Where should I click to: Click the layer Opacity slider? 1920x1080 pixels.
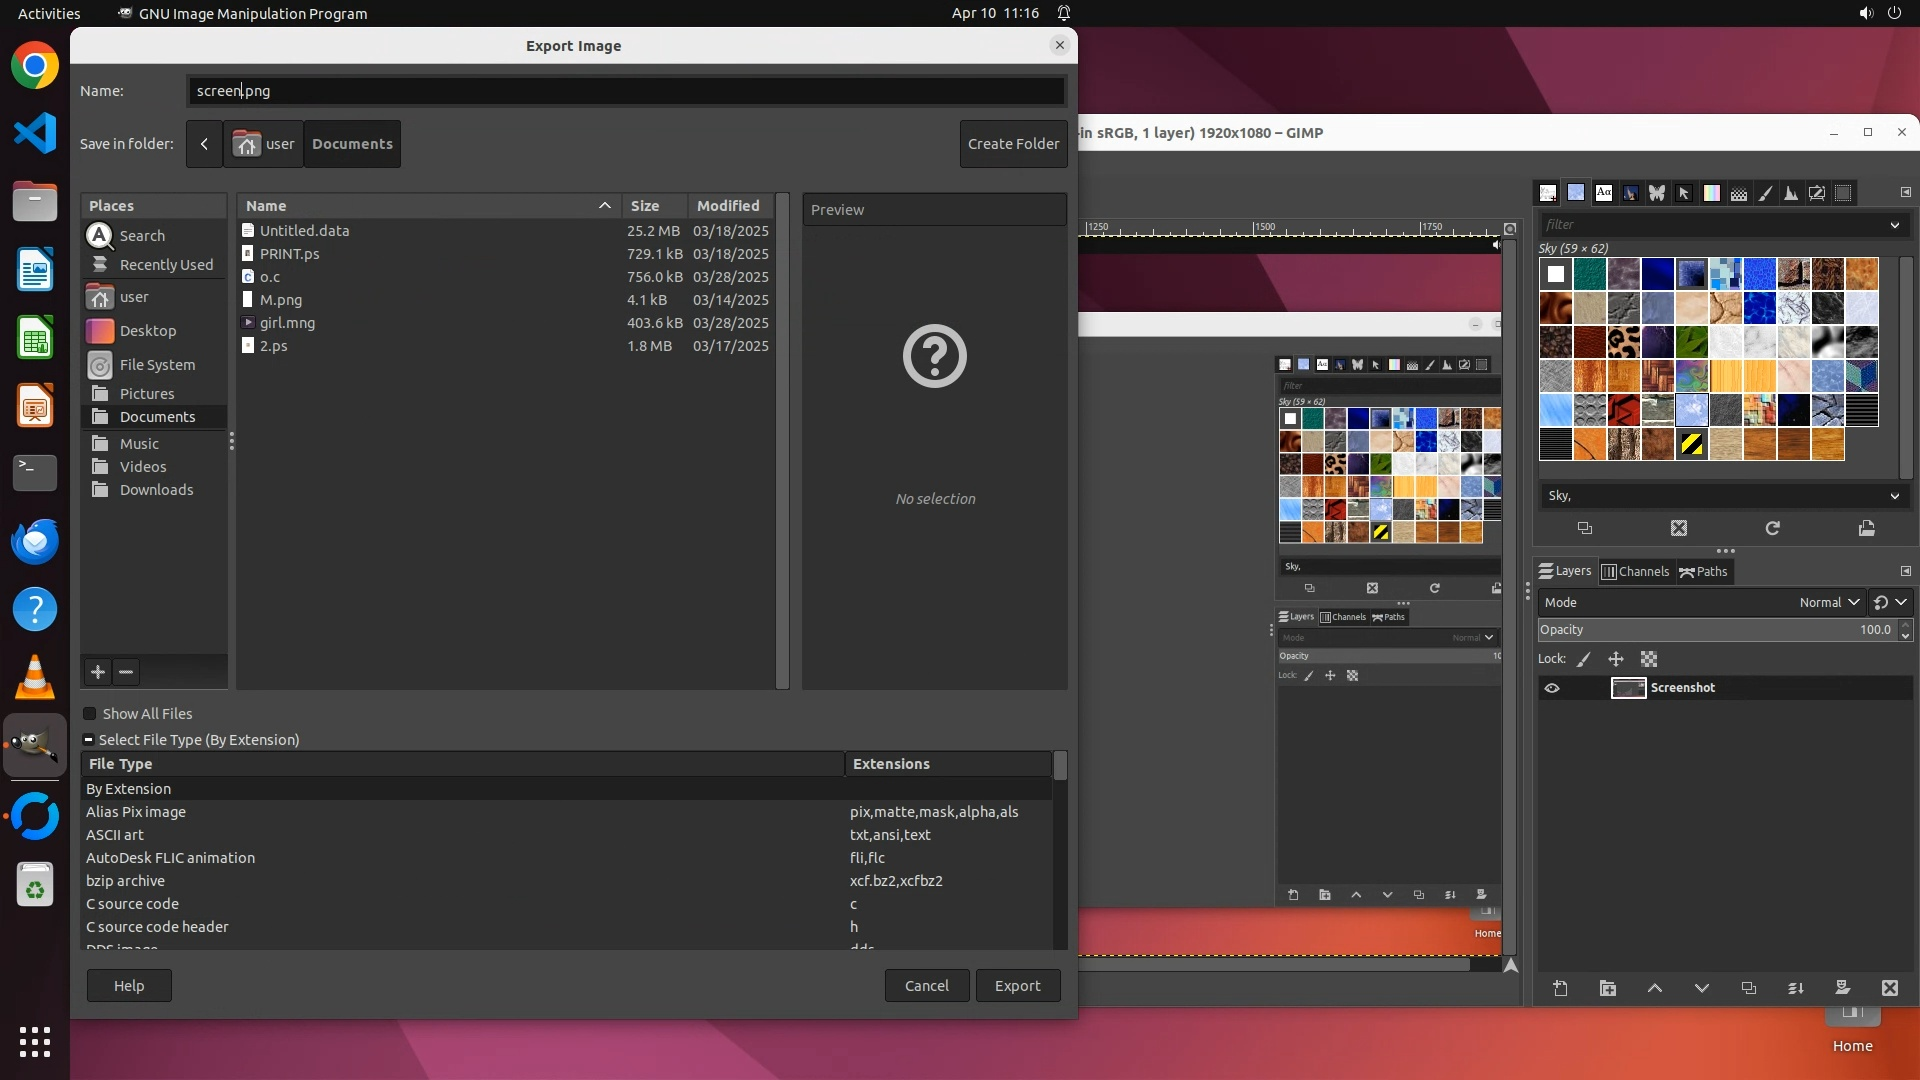pyautogui.click(x=1715, y=630)
